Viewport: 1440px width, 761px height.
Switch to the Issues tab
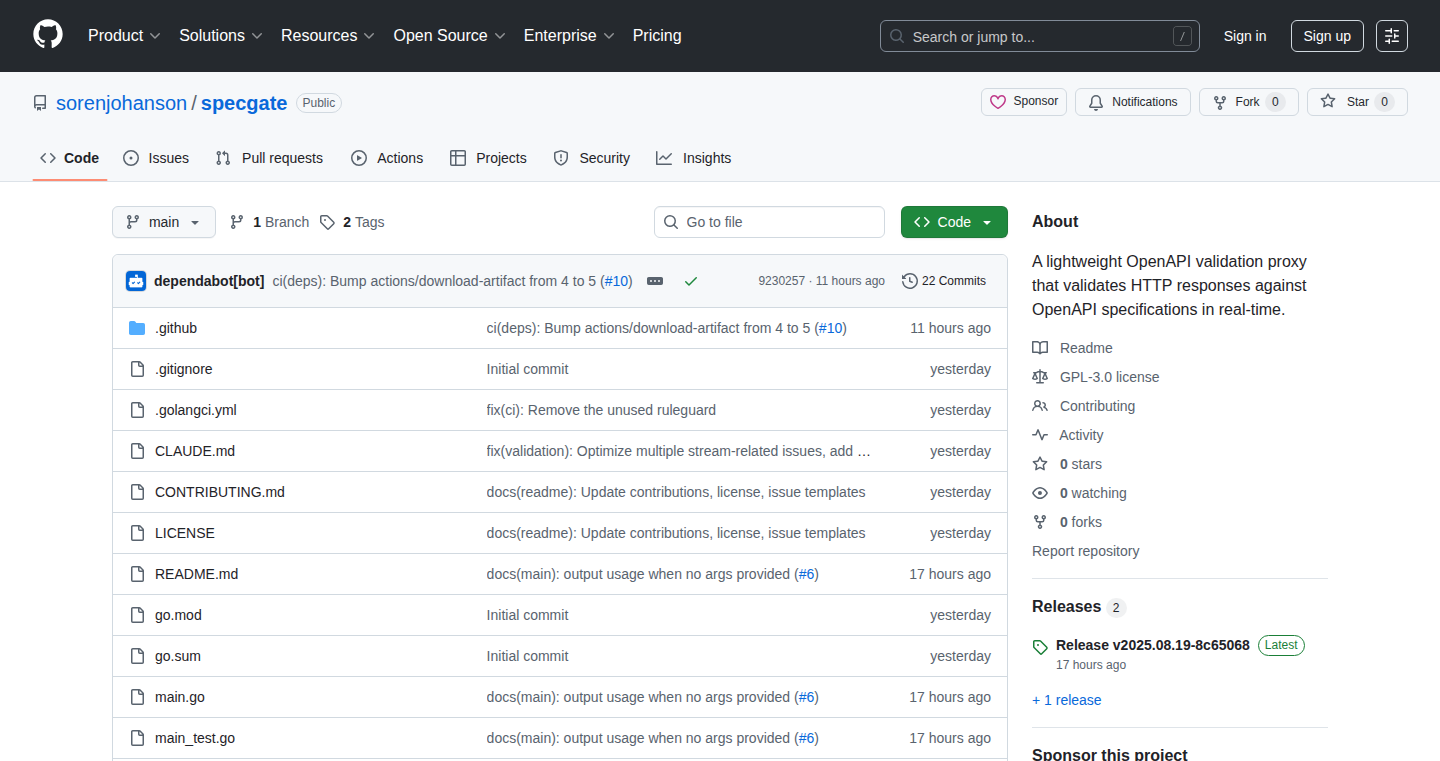pos(156,158)
